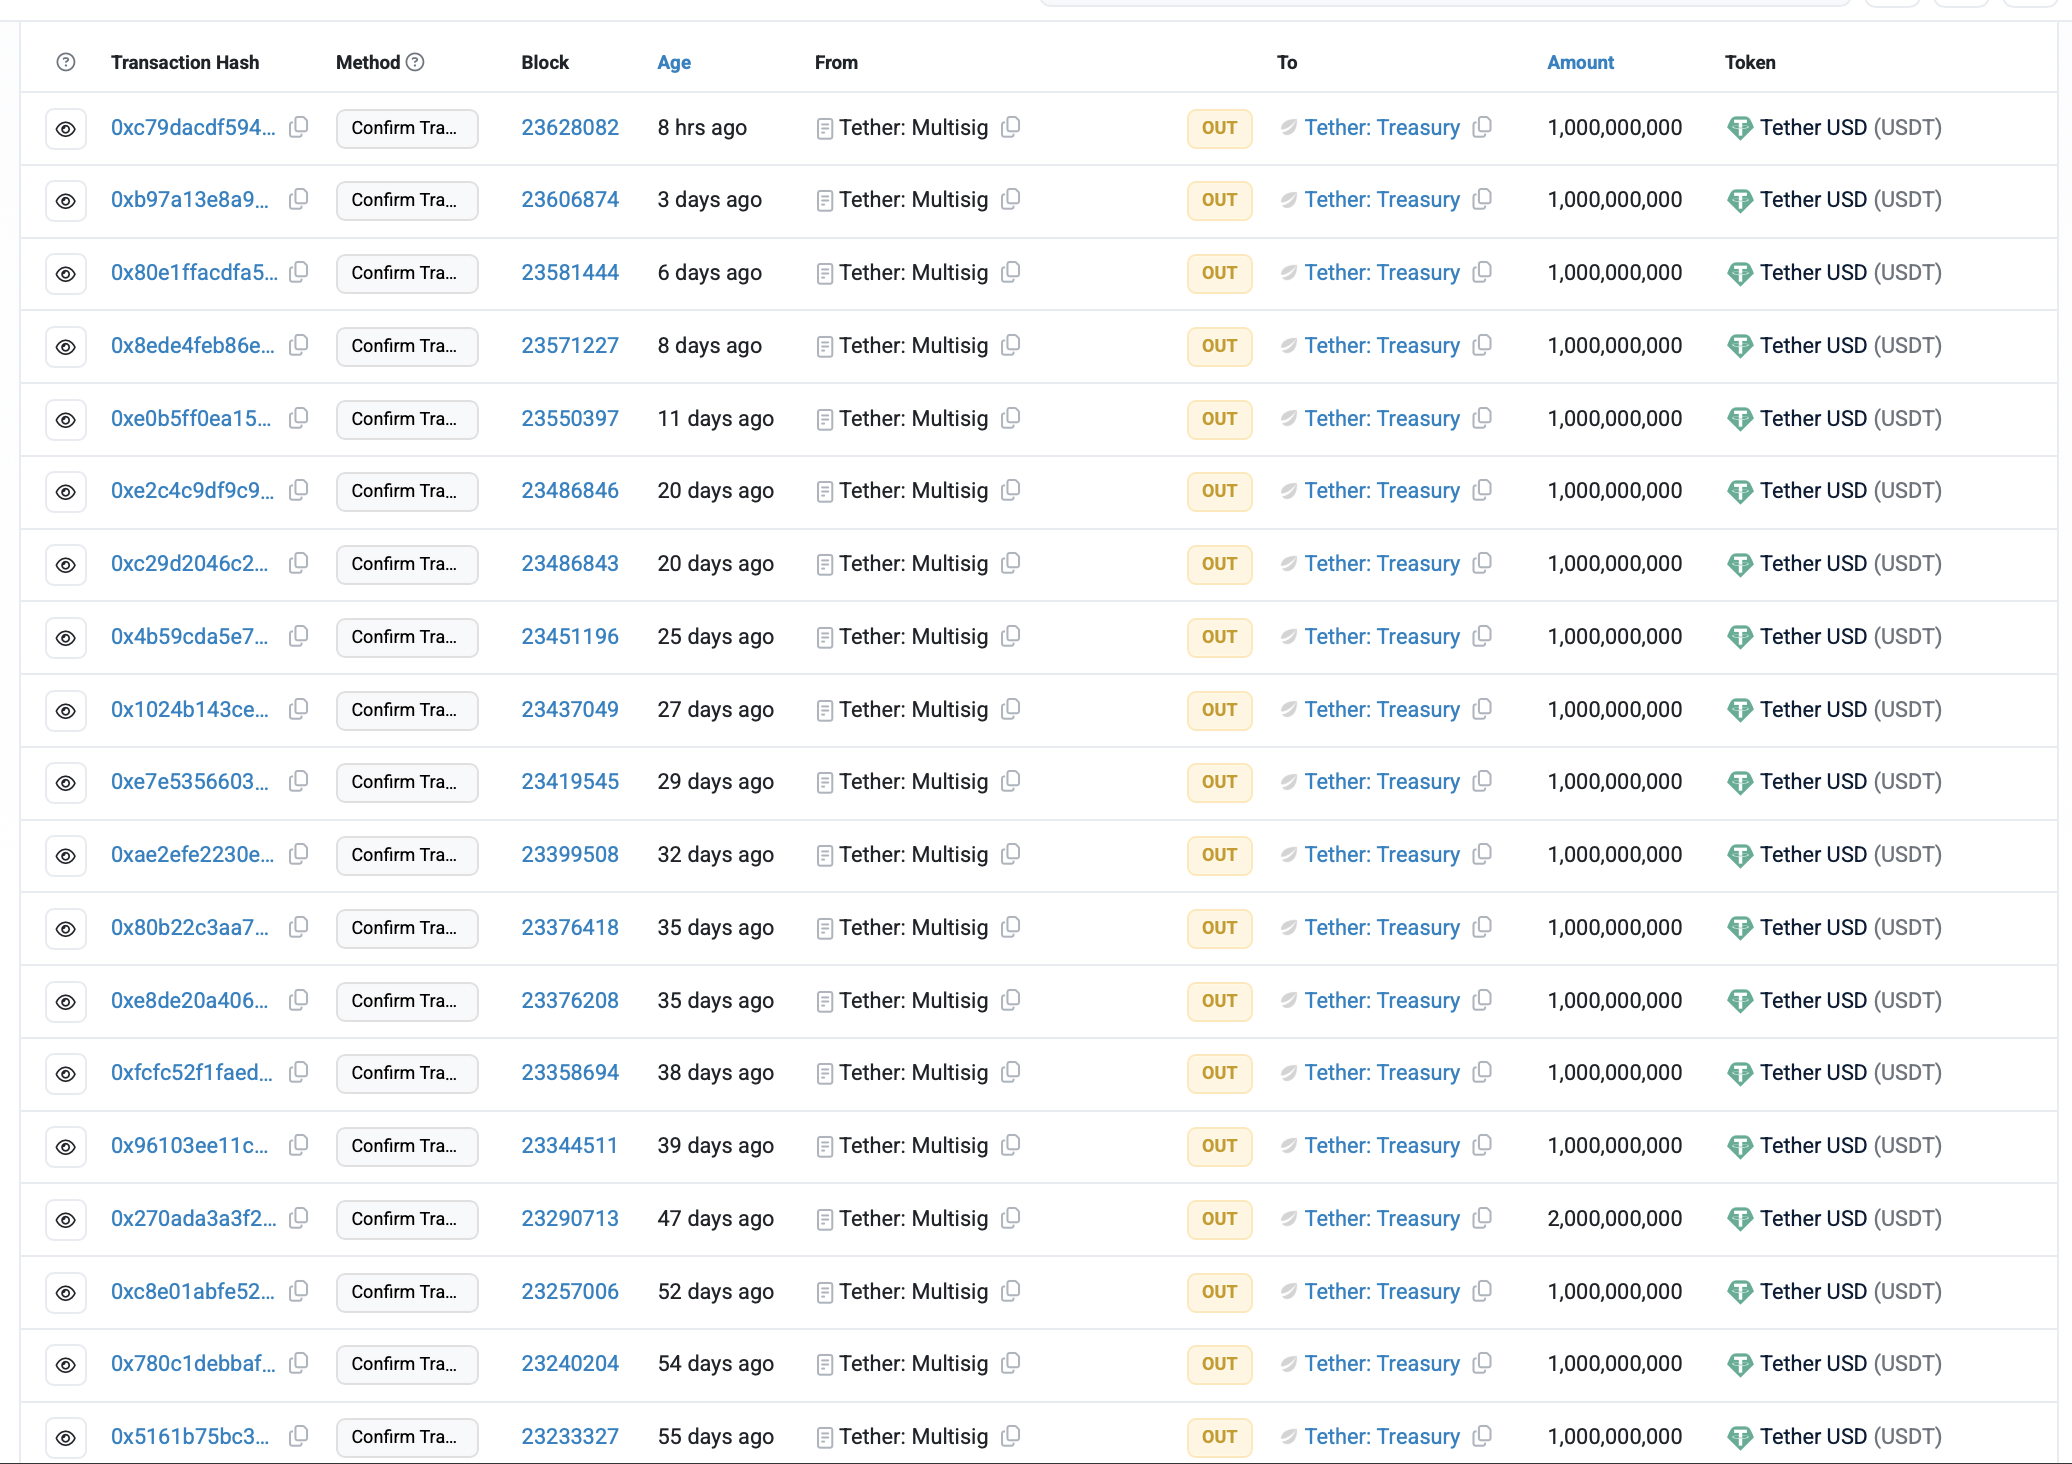Show quick view for 0x270ada3a3f2 transaction
2072x1464 pixels.
click(66, 1219)
